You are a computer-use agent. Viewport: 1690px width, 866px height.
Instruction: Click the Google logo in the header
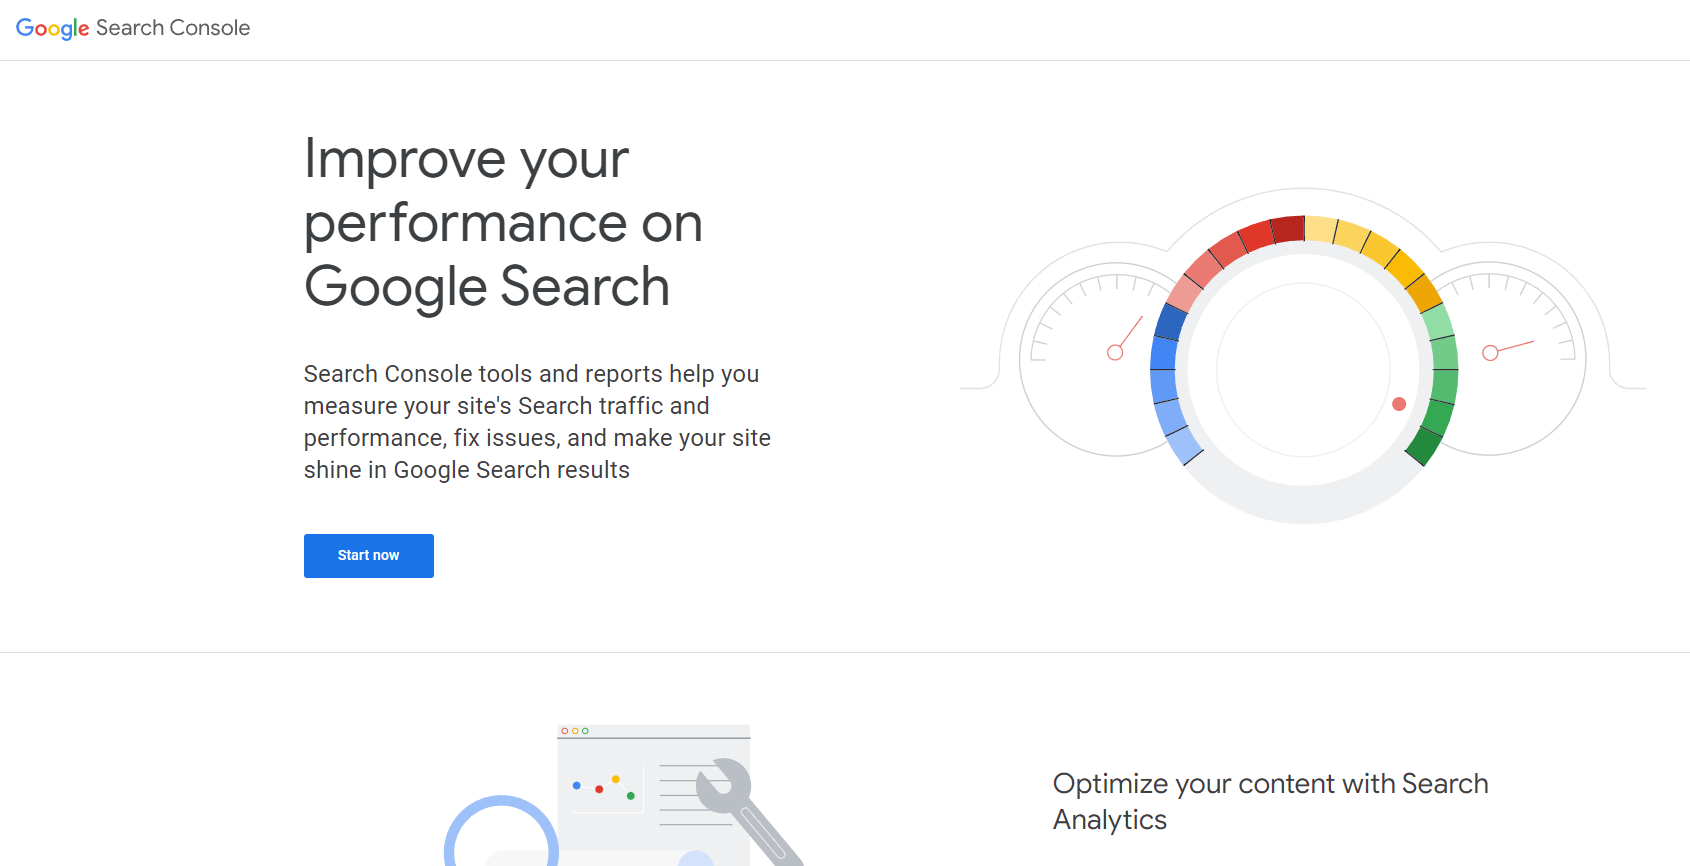[52, 27]
